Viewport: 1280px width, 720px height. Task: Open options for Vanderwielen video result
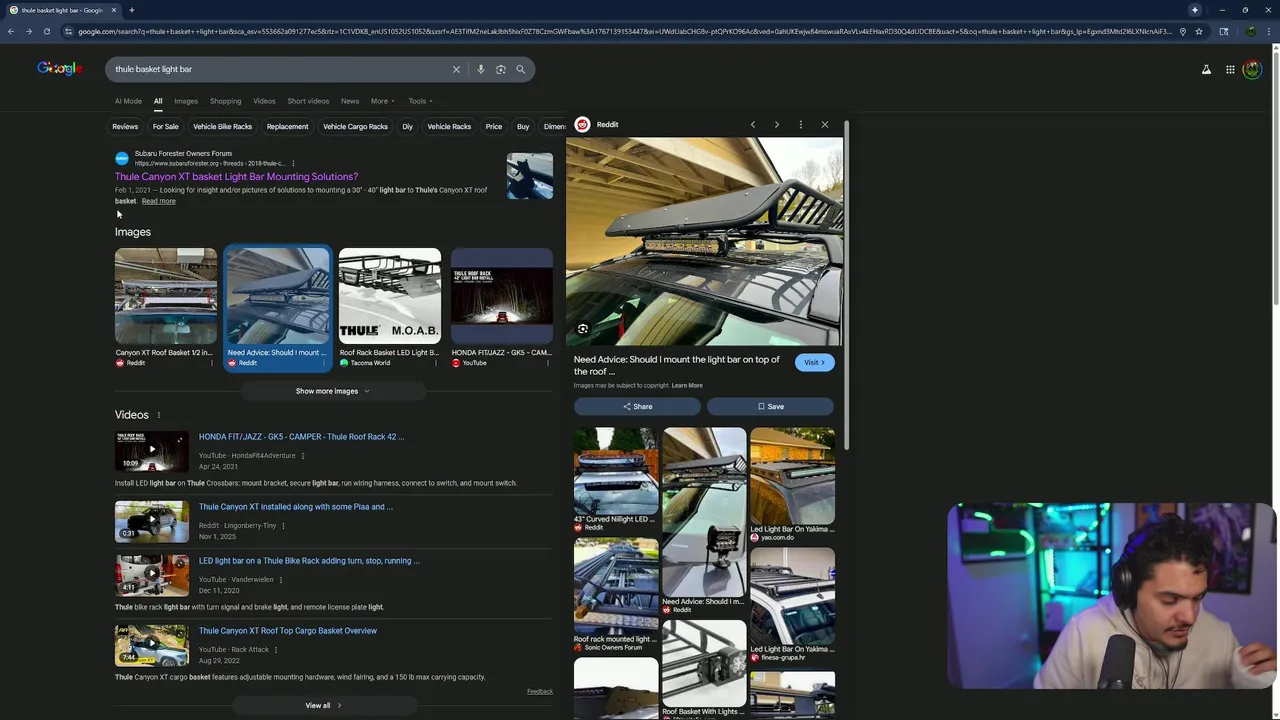(281, 580)
